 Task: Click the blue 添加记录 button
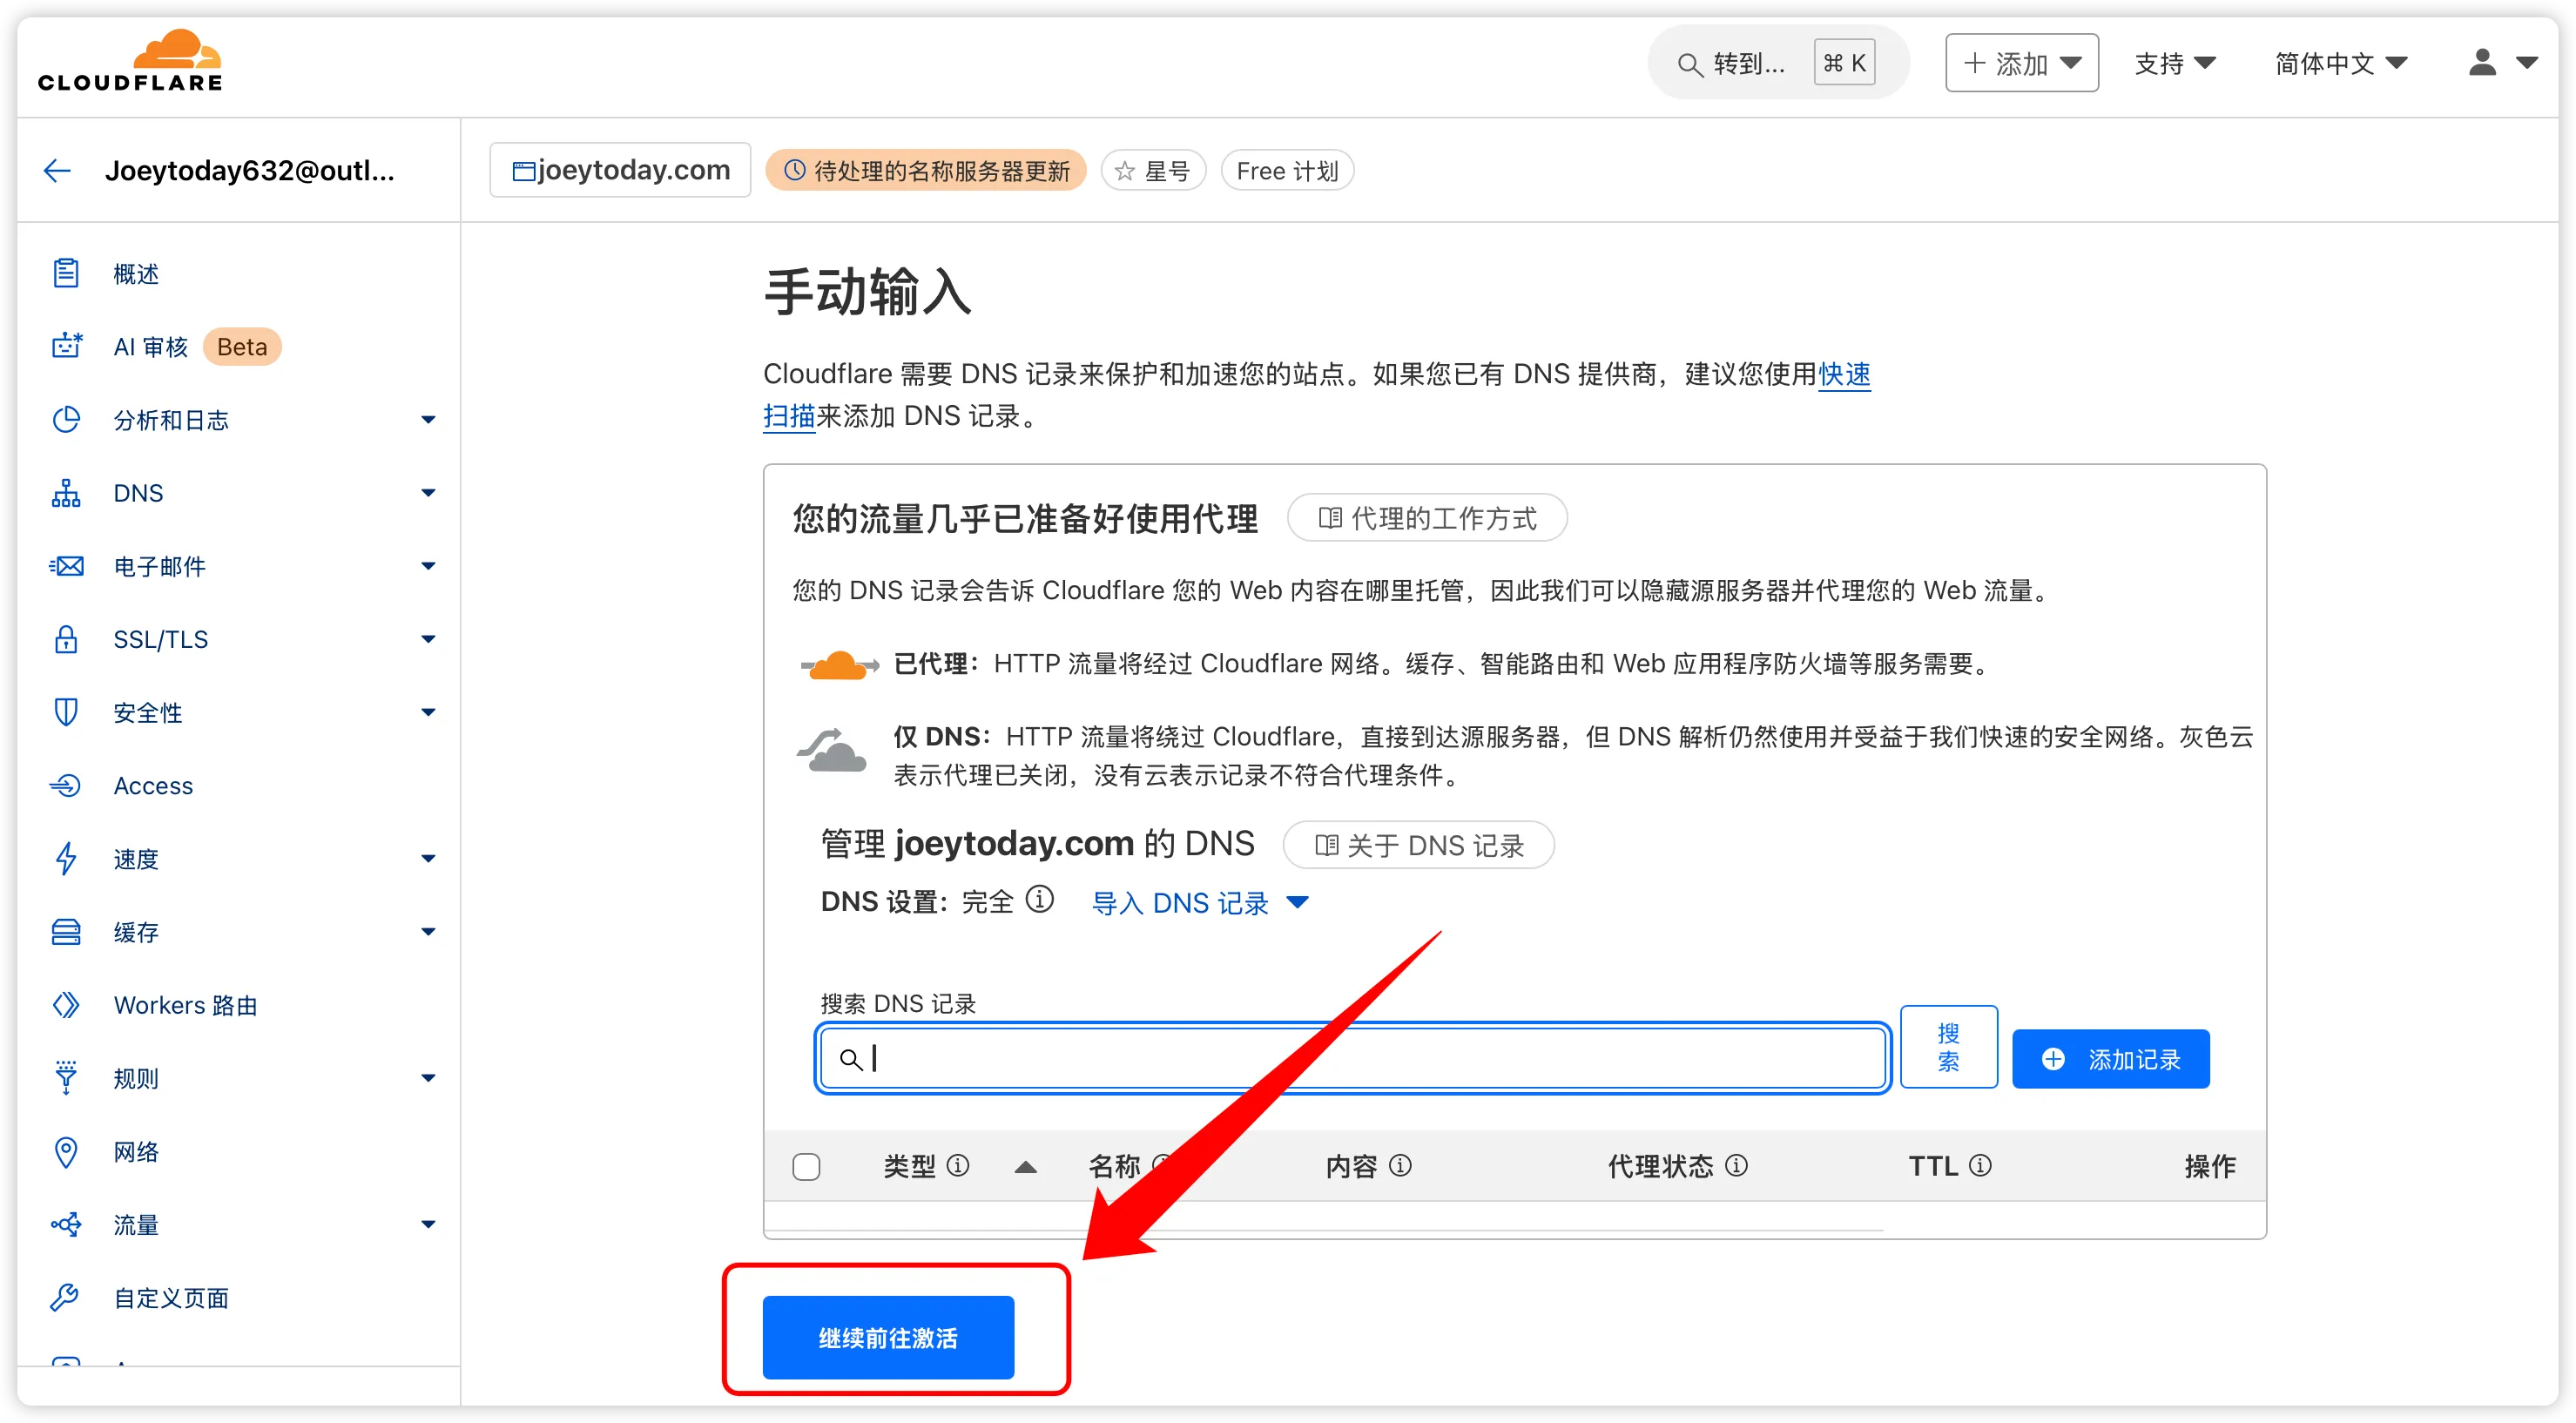coord(2110,1059)
